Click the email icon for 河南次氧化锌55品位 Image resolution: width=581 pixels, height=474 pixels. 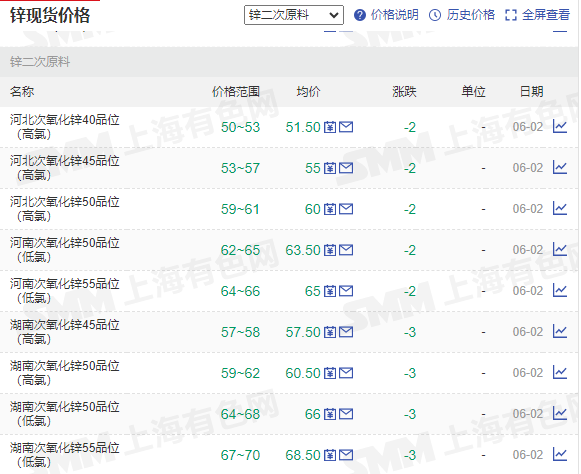pyautogui.click(x=346, y=291)
